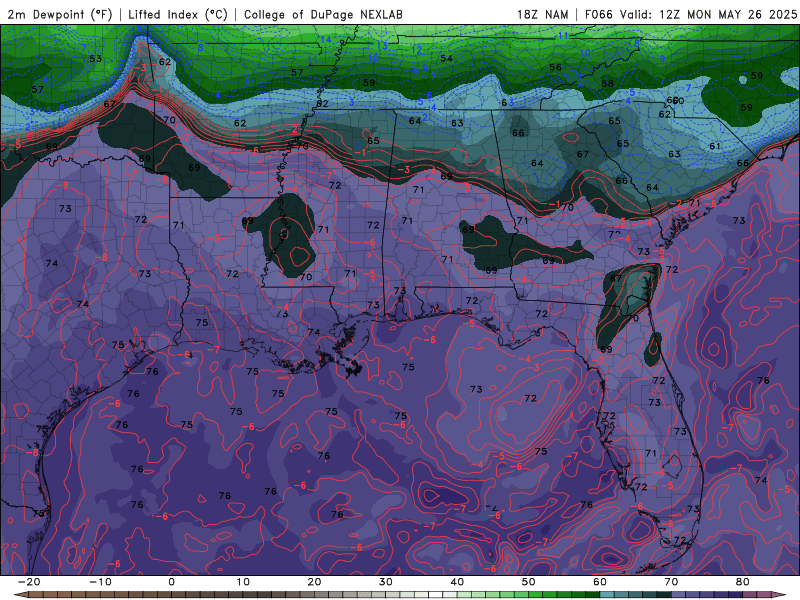800x600 pixels.
Task: Click the blue lifted index value 14
Action: pyautogui.click(x=326, y=40)
